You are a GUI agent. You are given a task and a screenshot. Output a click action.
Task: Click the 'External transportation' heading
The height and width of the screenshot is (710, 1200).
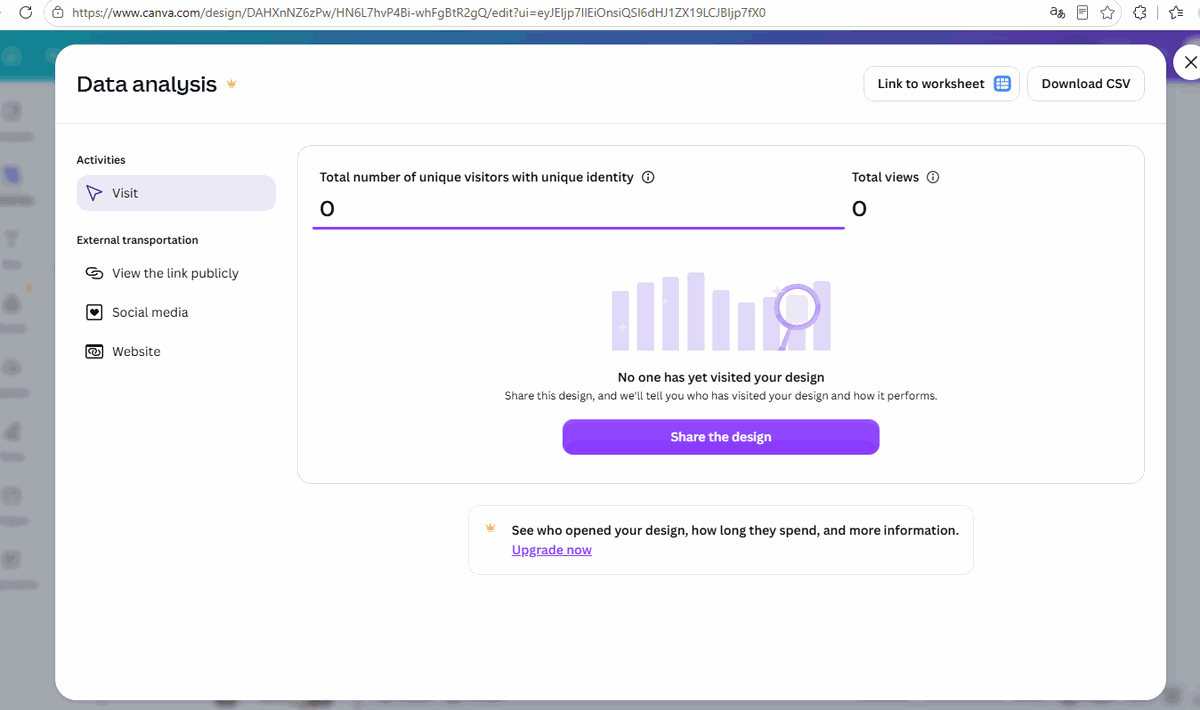(137, 240)
